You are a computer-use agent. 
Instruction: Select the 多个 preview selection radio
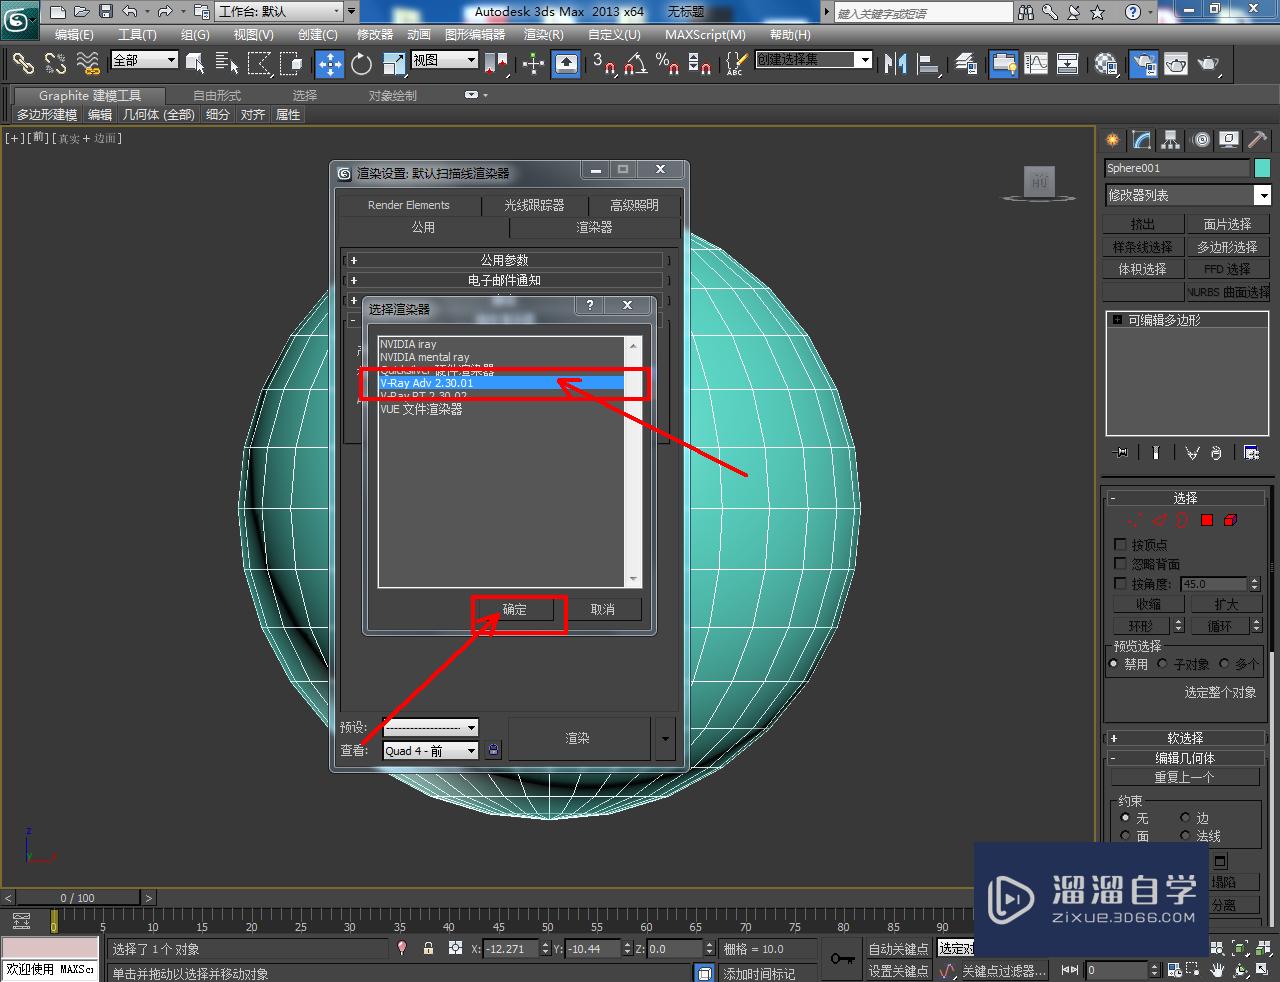[1224, 664]
